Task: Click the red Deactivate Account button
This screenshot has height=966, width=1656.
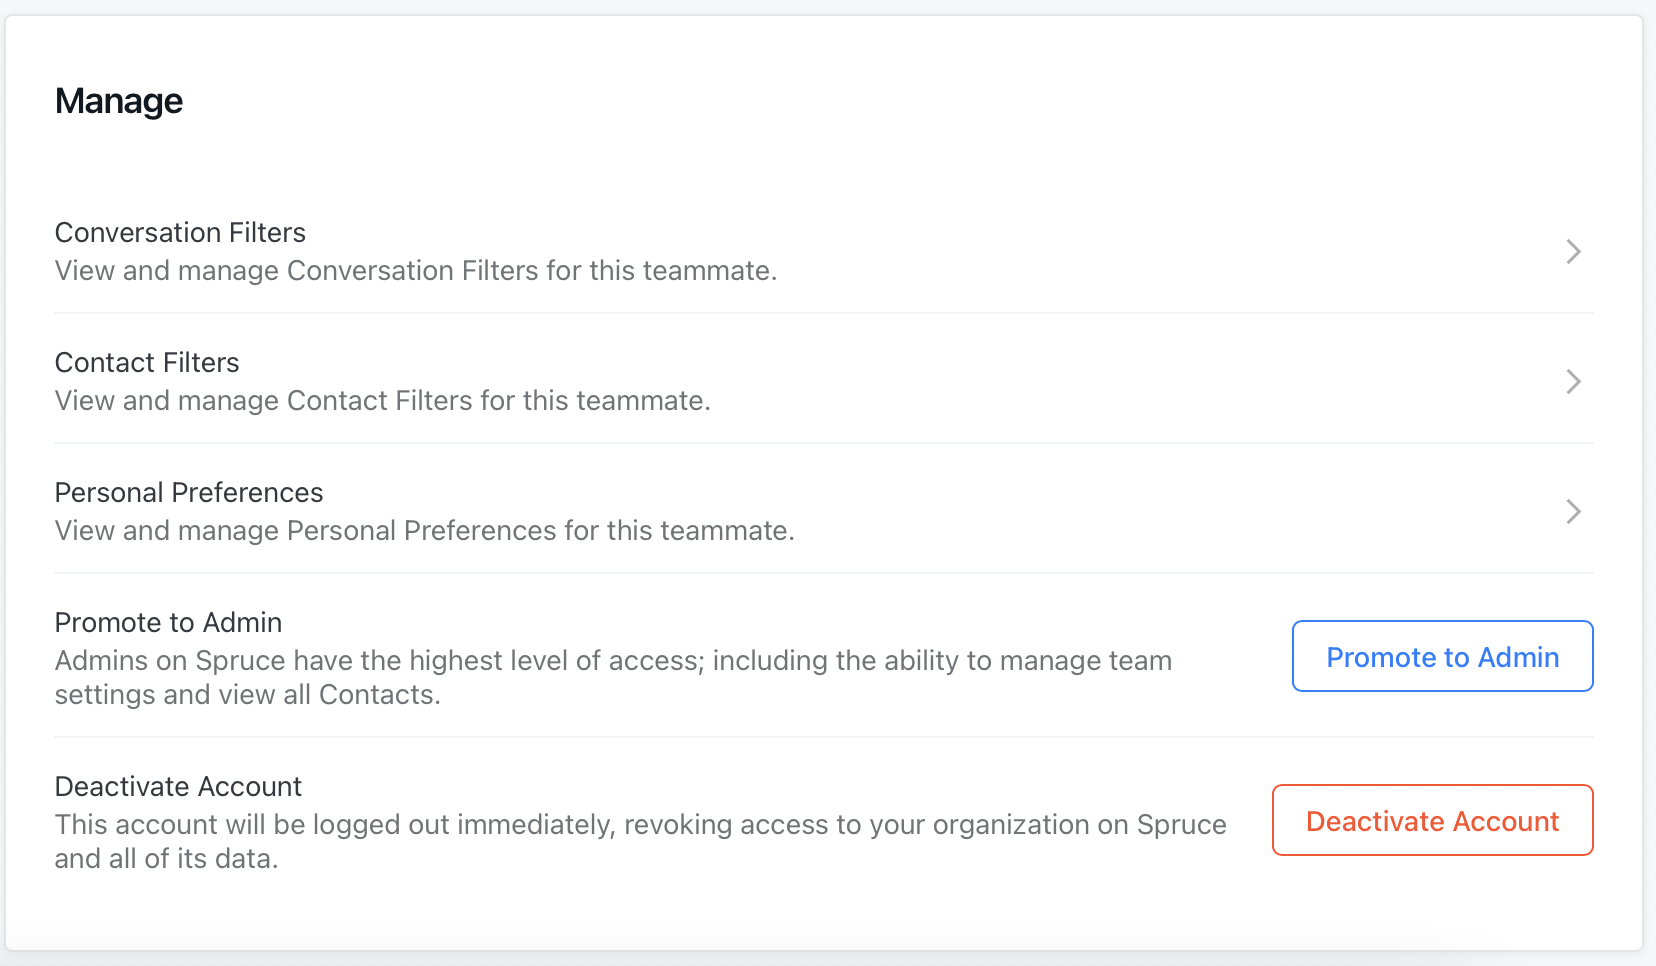Action: point(1432,820)
